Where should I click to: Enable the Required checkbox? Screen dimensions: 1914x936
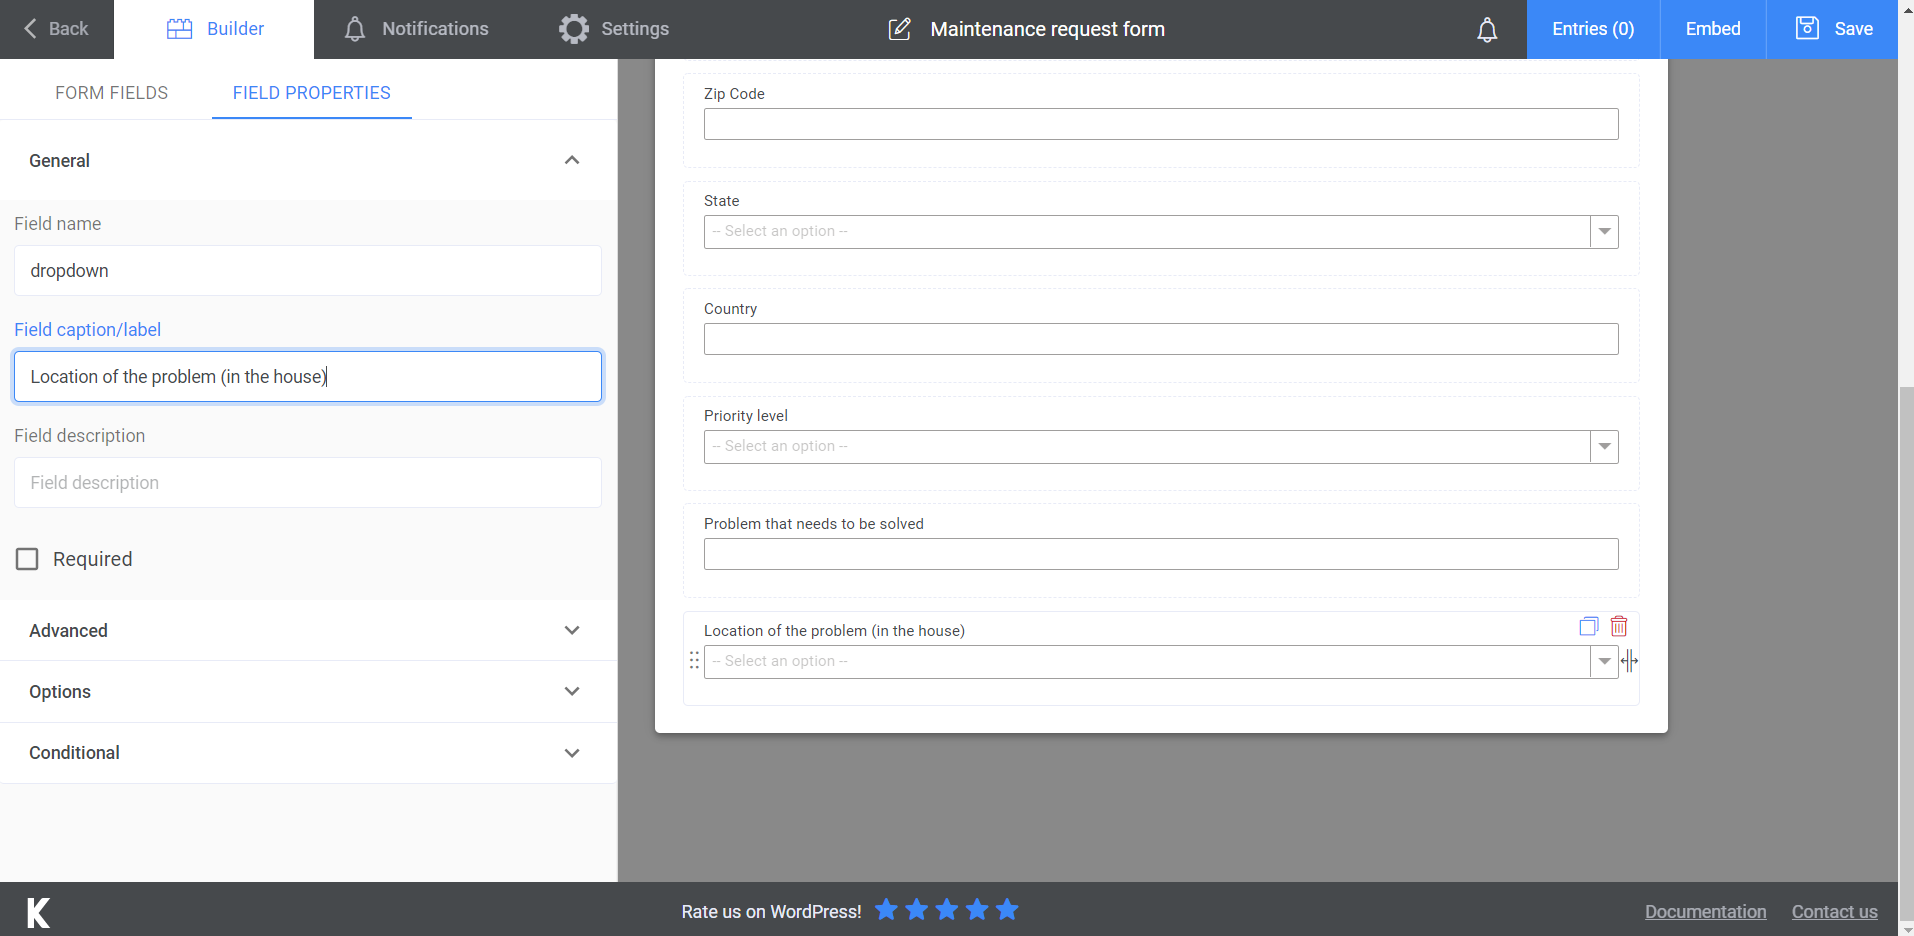coord(27,558)
